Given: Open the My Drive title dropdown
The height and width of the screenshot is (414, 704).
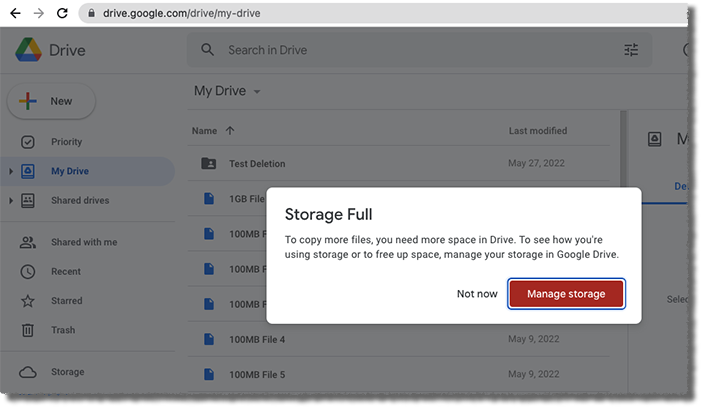Looking at the screenshot, I should (x=257, y=92).
